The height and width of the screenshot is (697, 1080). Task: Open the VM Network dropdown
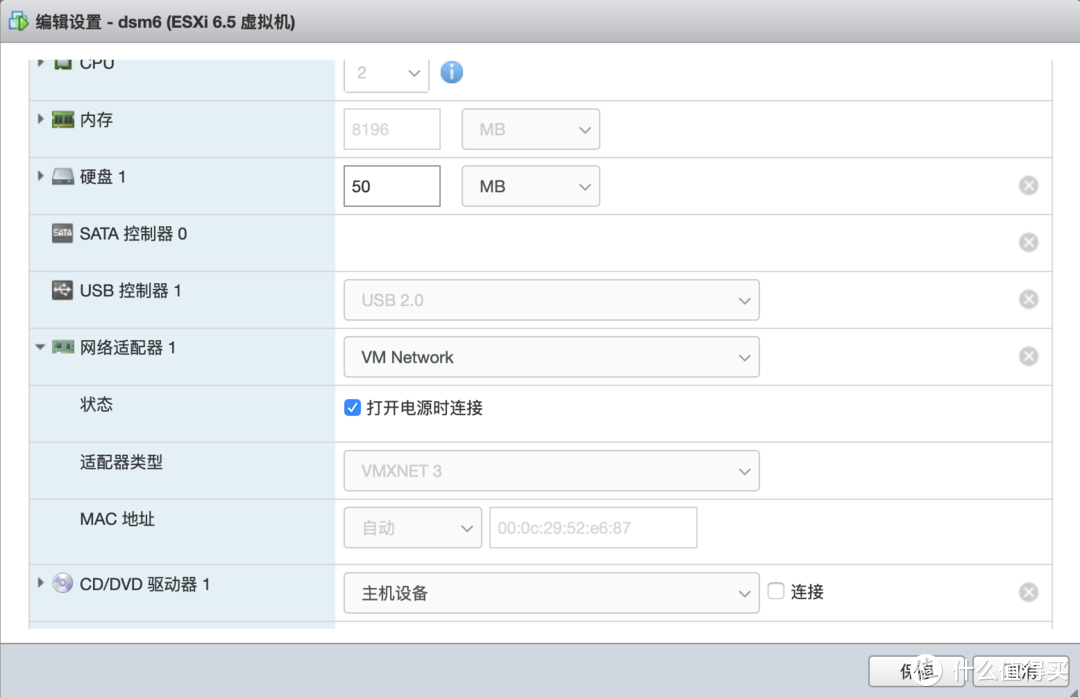point(552,357)
